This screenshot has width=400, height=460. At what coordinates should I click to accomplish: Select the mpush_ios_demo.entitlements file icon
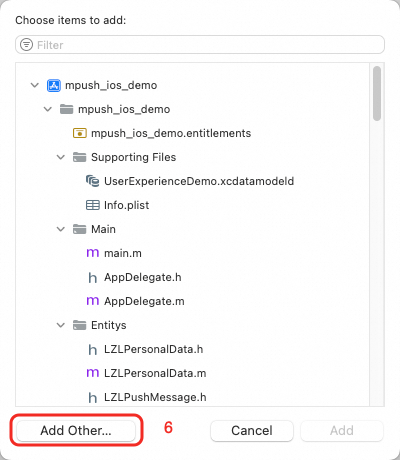(80, 133)
